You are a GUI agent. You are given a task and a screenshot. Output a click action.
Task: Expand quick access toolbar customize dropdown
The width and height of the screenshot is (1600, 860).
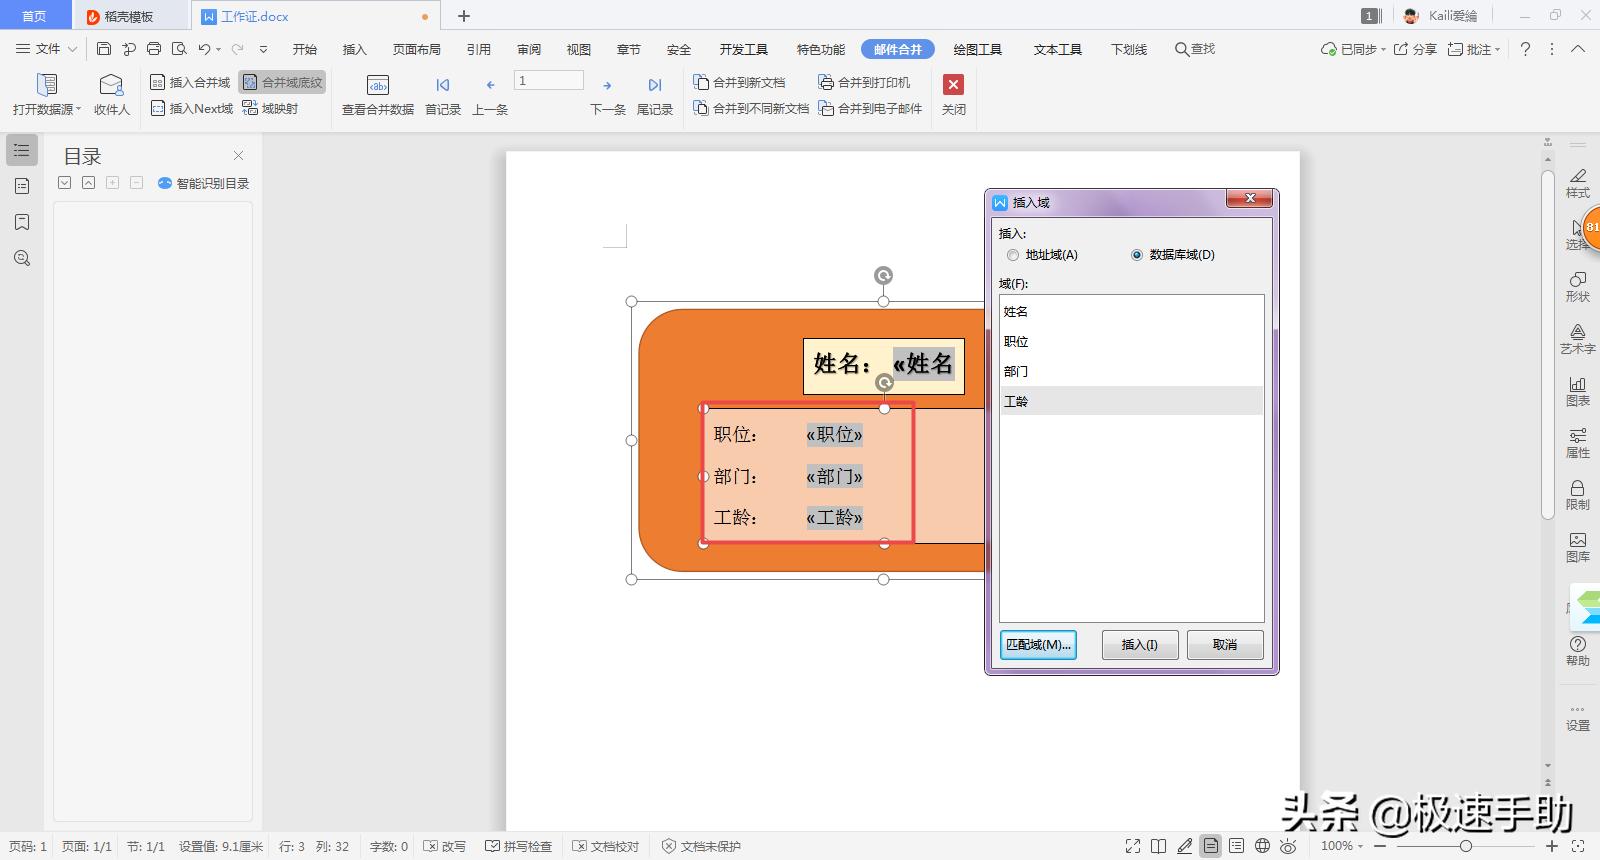point(263,49)
